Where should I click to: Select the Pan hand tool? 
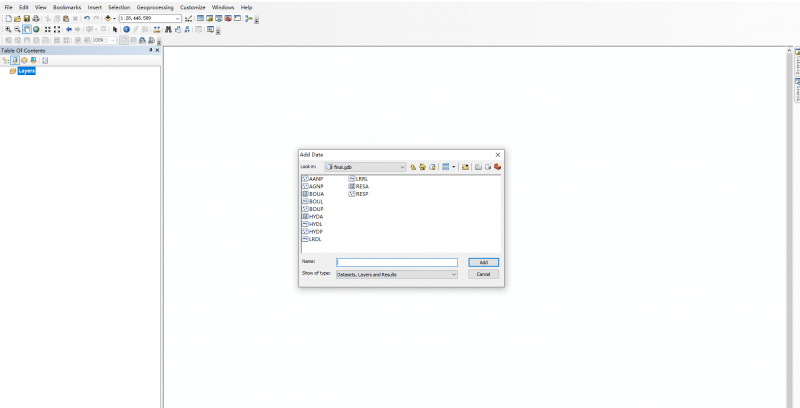pyautogui.click(x=26, y=29)
